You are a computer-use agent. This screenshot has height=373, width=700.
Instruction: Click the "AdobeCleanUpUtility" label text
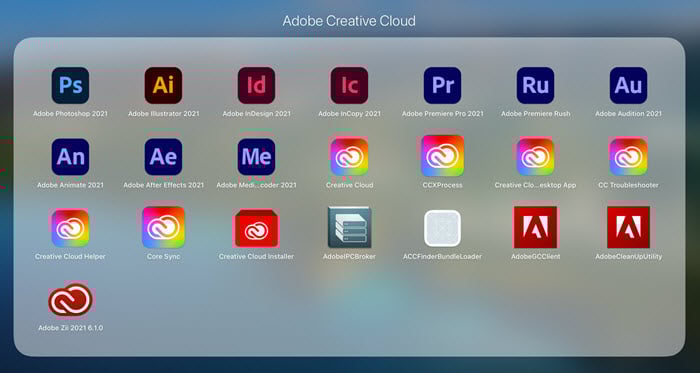point(629,257)
